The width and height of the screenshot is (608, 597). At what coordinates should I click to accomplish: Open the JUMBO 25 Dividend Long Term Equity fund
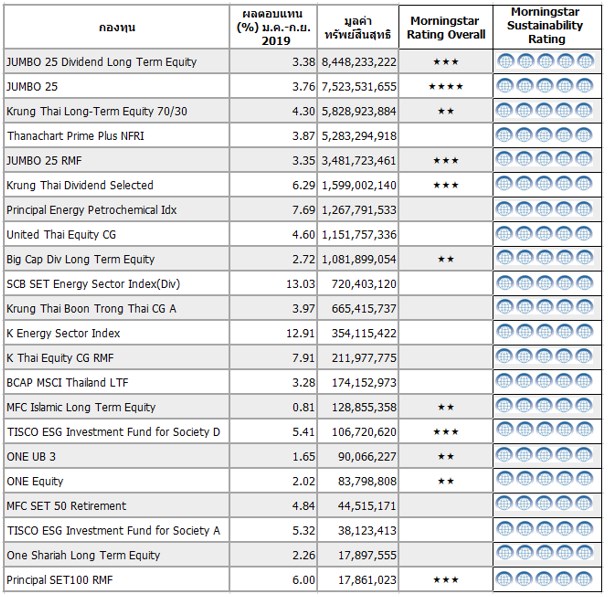pos(101,62)
